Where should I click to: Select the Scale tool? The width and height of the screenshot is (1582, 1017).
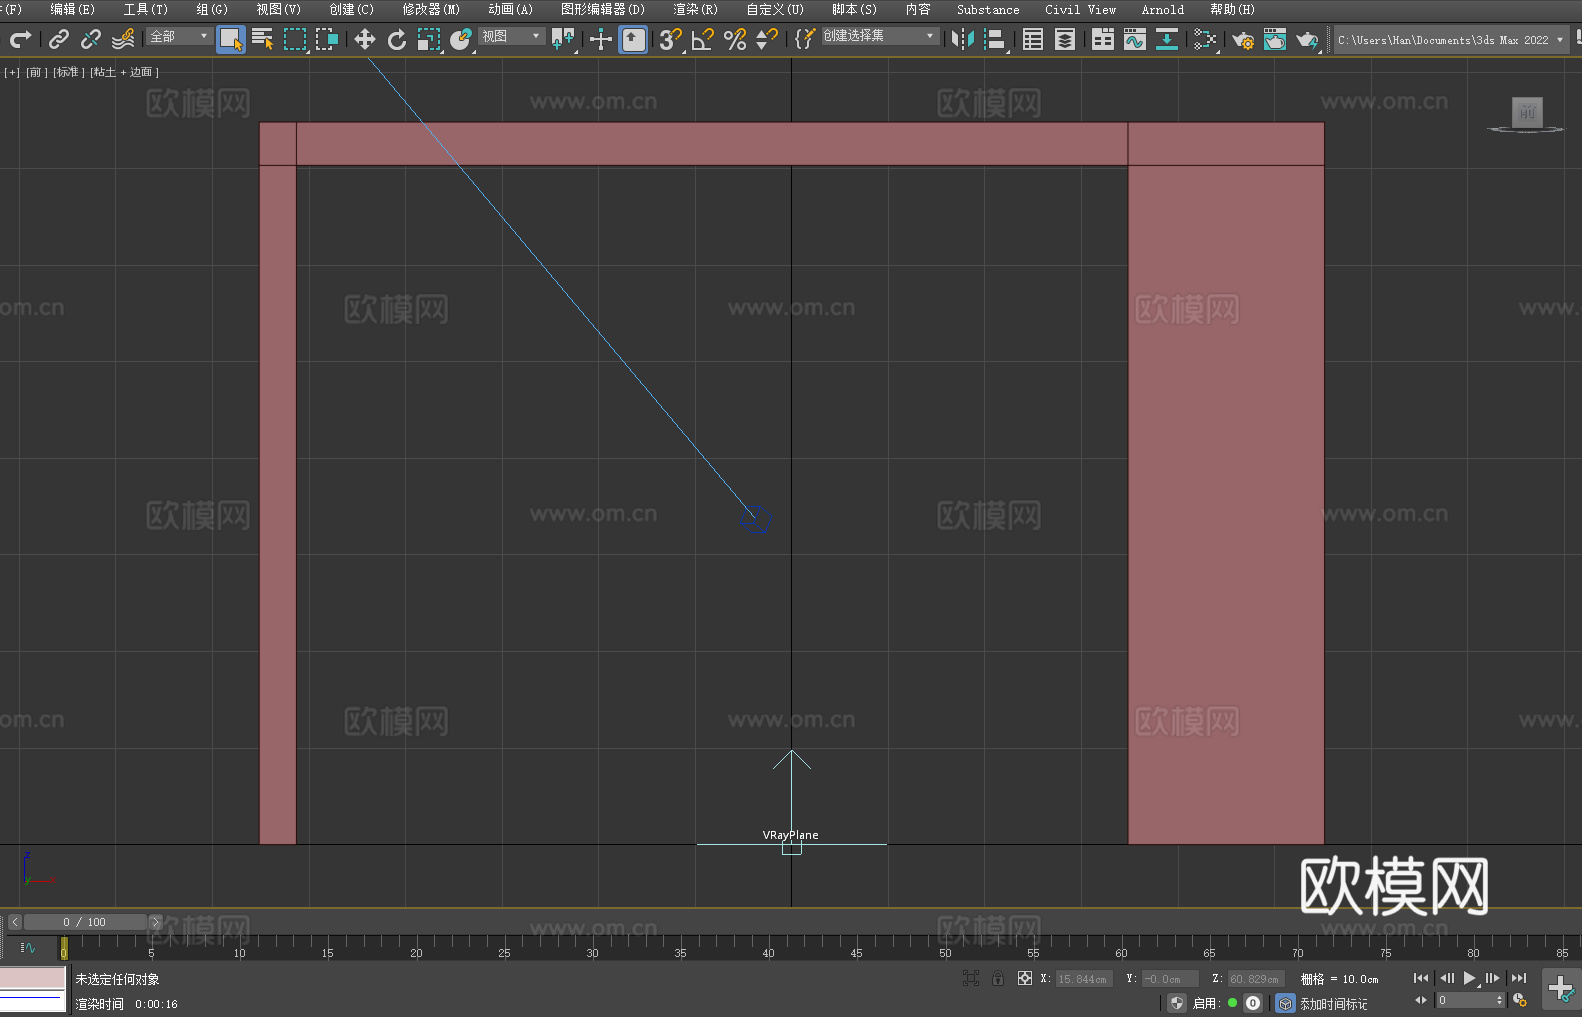429,39
